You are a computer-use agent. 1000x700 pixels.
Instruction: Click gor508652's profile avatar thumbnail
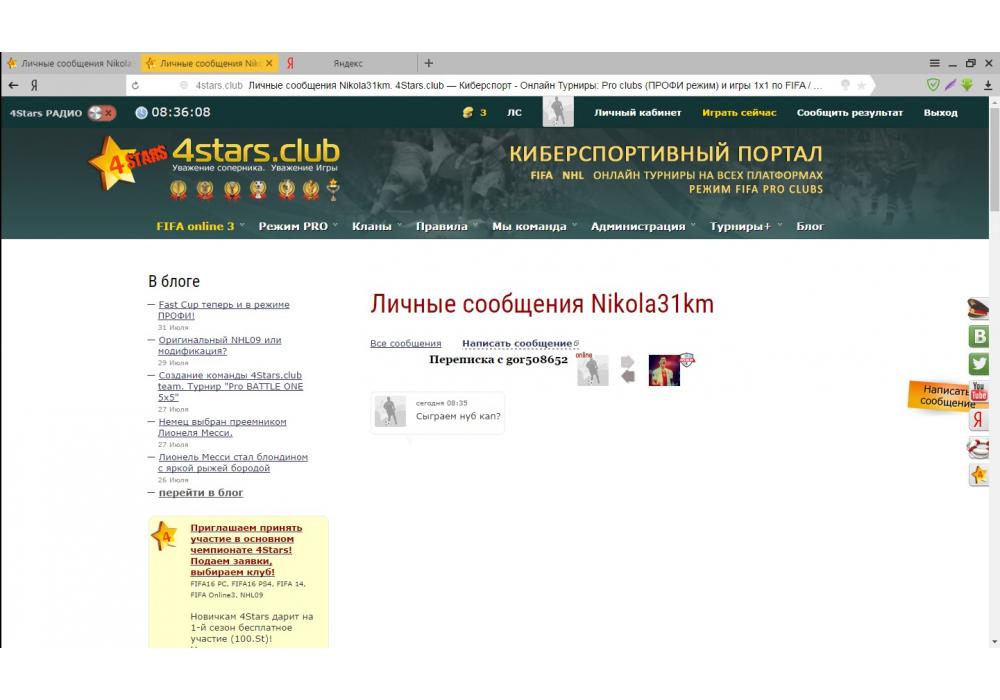(x=664, y=370)
